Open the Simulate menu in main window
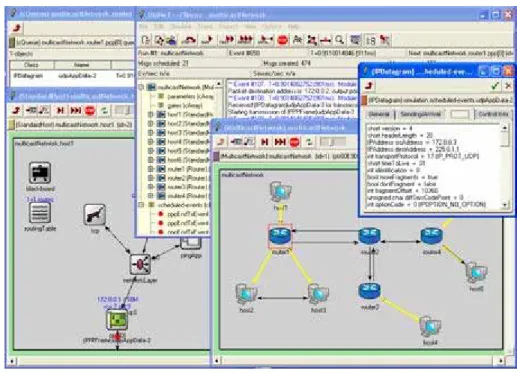 click(x=181, y=26)
